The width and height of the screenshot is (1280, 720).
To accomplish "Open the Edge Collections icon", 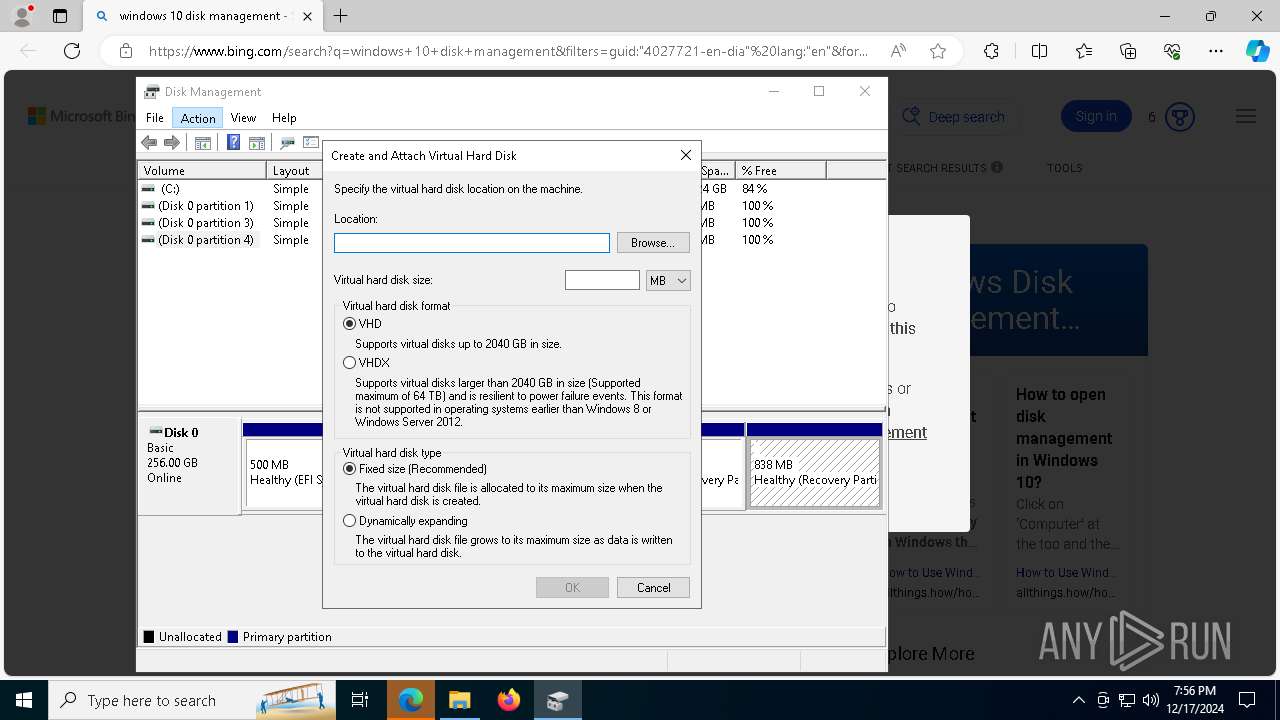I will 1128,51.
